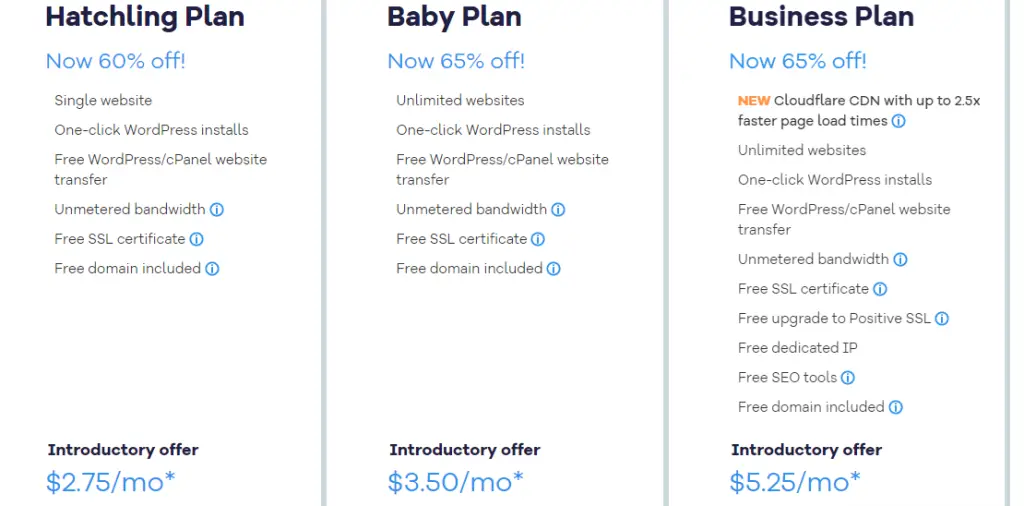Screen dimensions: 1024x506
Task: Select the Hatchling Plan heading
Action: tap(145, 16)
